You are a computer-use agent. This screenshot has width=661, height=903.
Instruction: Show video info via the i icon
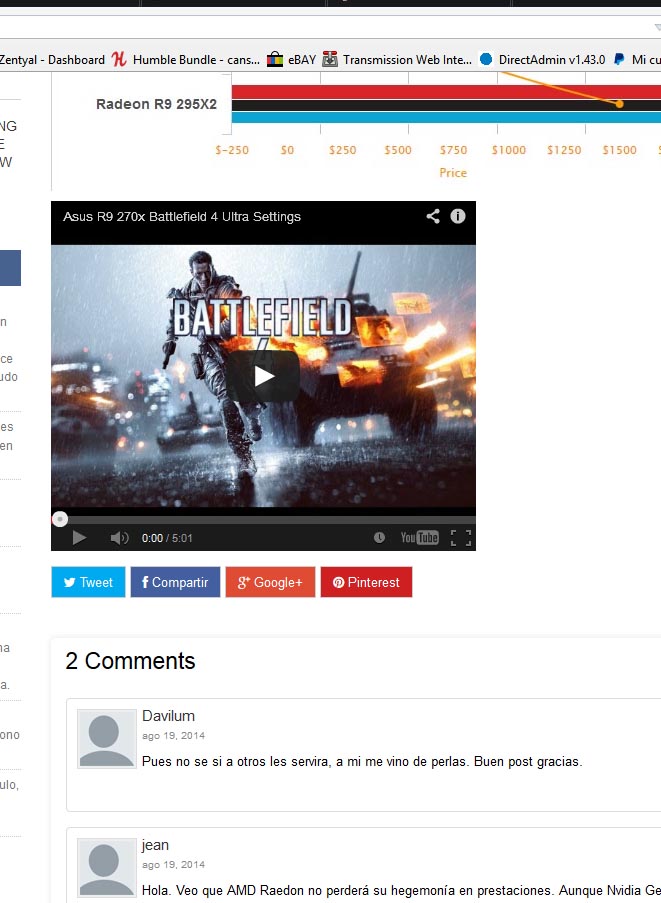tap(458, 216)
